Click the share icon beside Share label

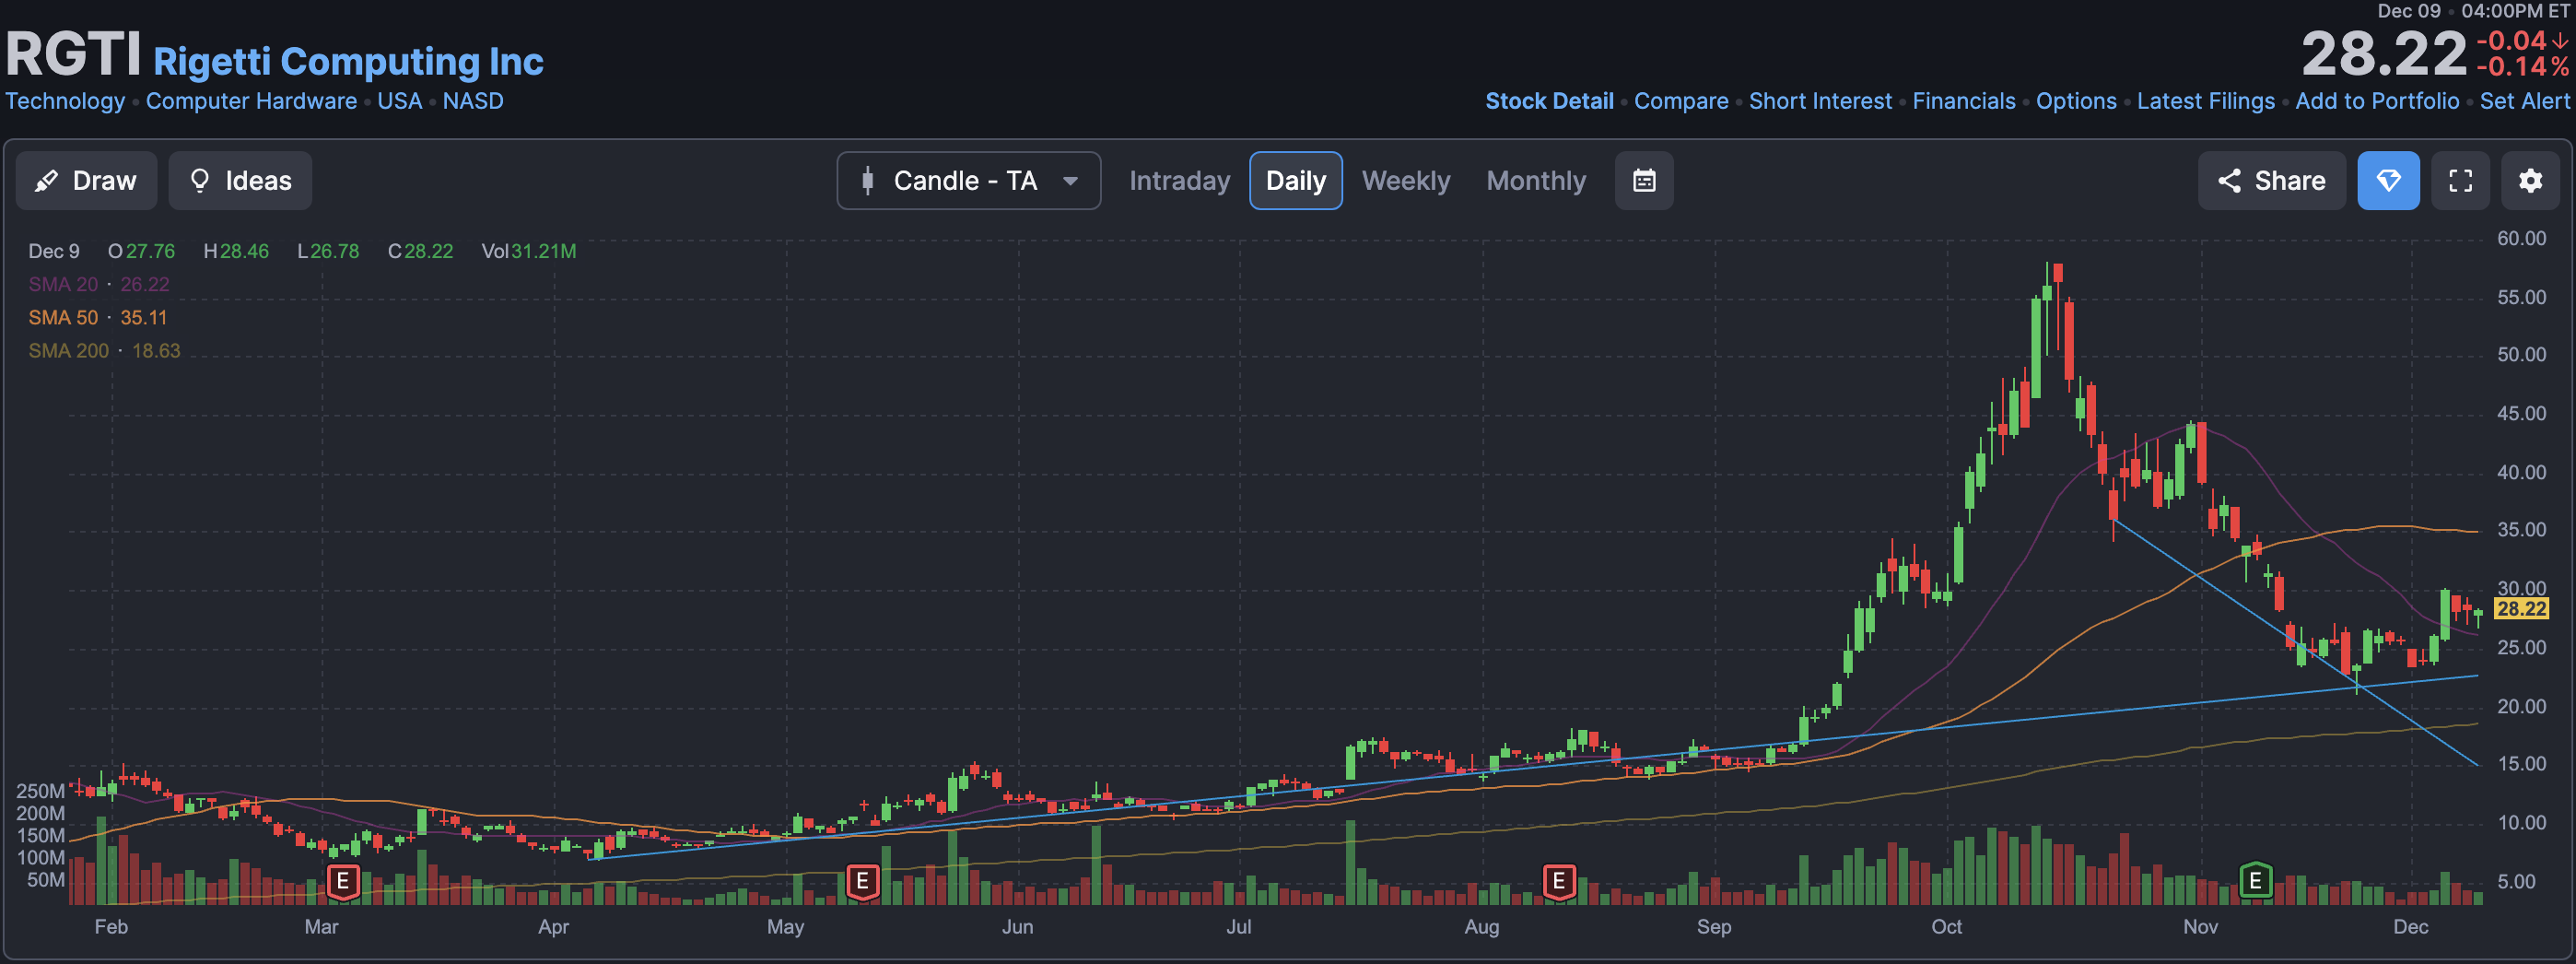(x=2229, y=181)
